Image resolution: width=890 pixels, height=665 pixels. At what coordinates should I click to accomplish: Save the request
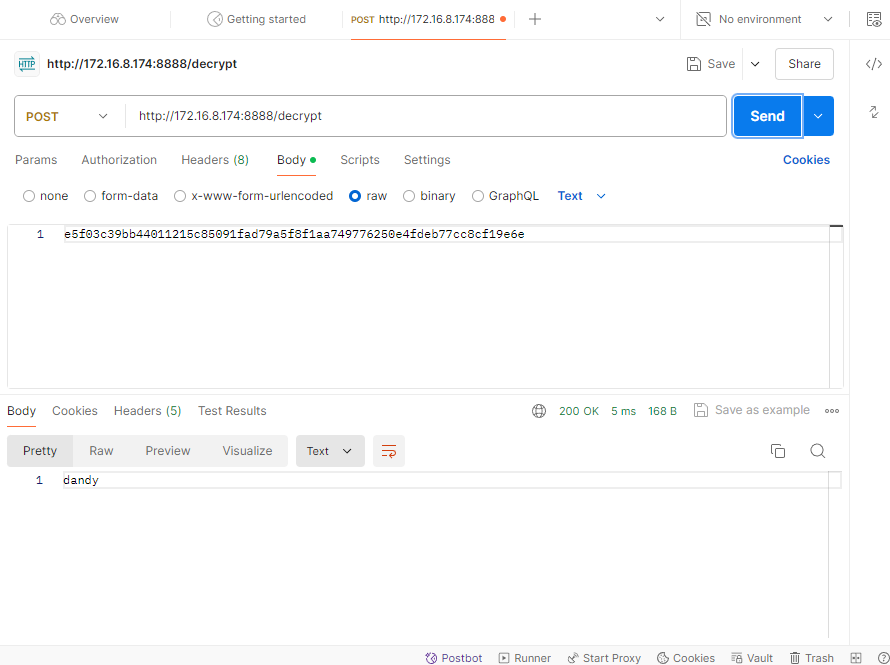(711, 64)
